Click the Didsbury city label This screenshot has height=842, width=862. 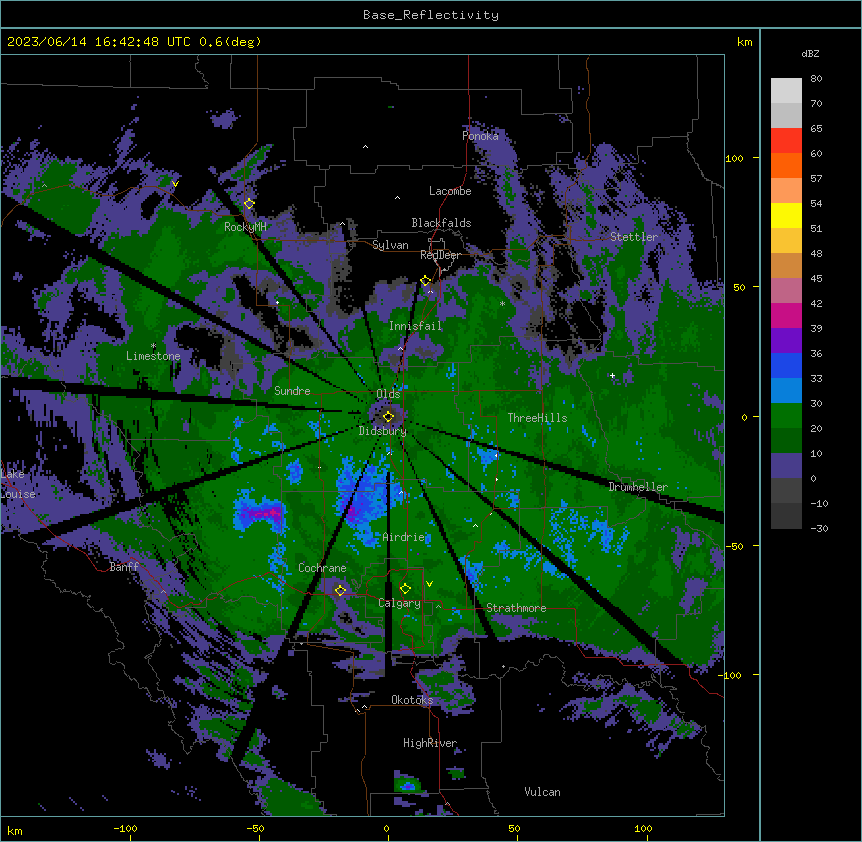pyautogui.click(x=383, y=431)
